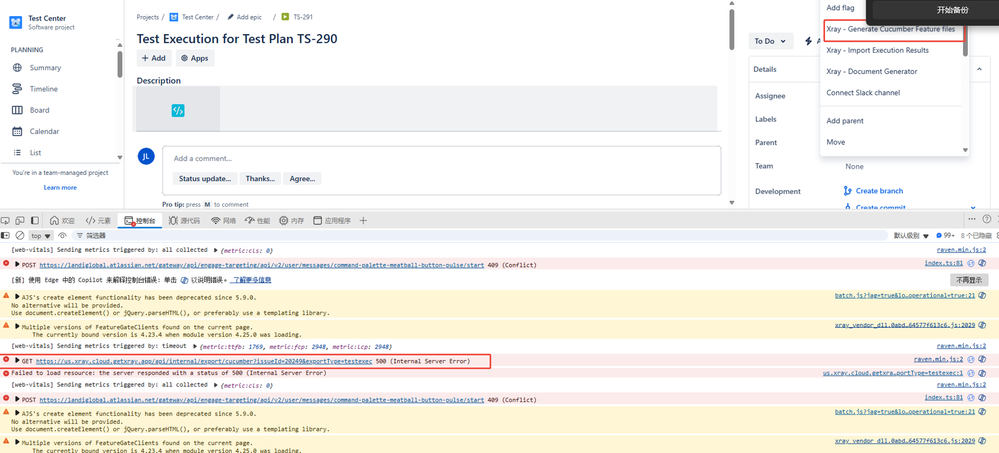Viewport: 999px width, 453px height.
Task: Toggle device emulation icon in DevTools
Action: 20,220
